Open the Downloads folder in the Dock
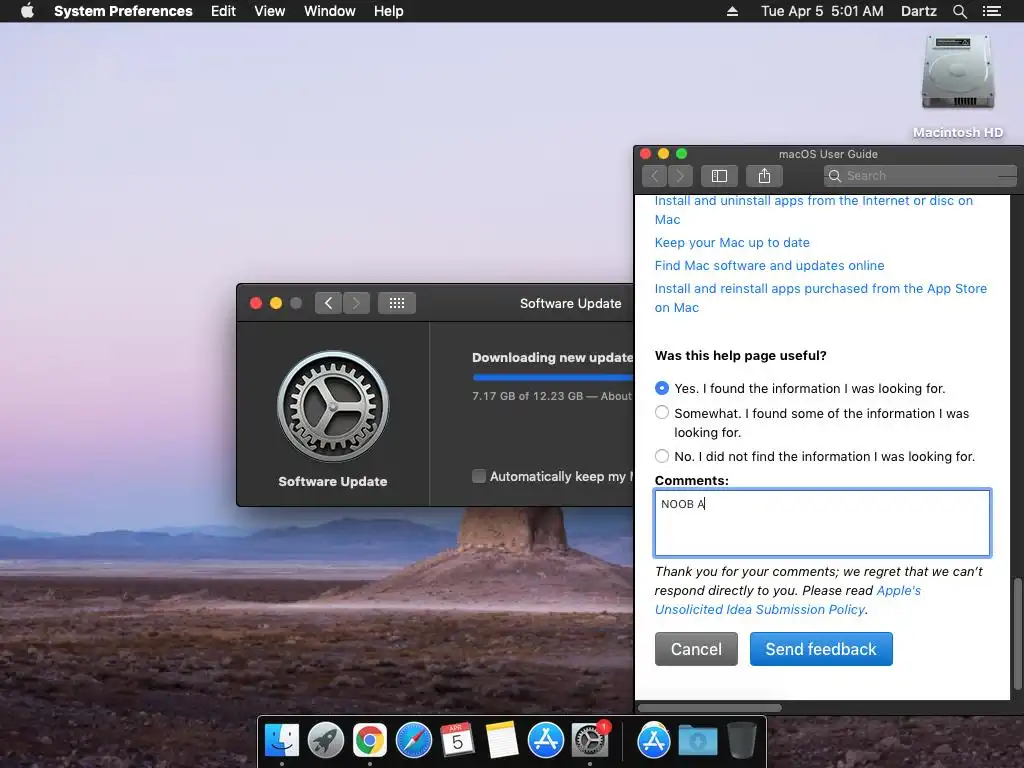Viewport: 1024px width, 768px height. click(697, 741)
